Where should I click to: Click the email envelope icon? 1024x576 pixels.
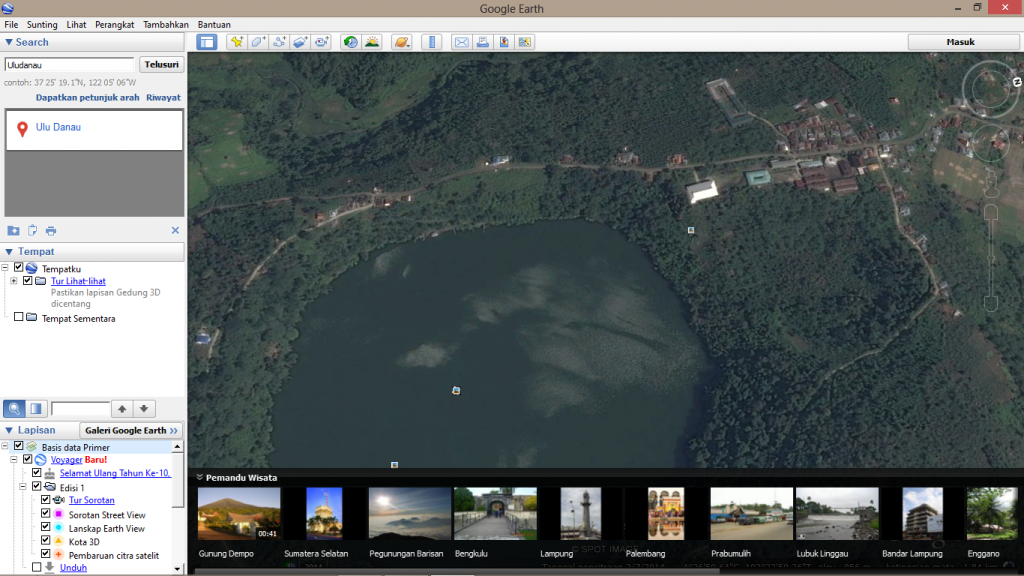[x=461, y=42]
